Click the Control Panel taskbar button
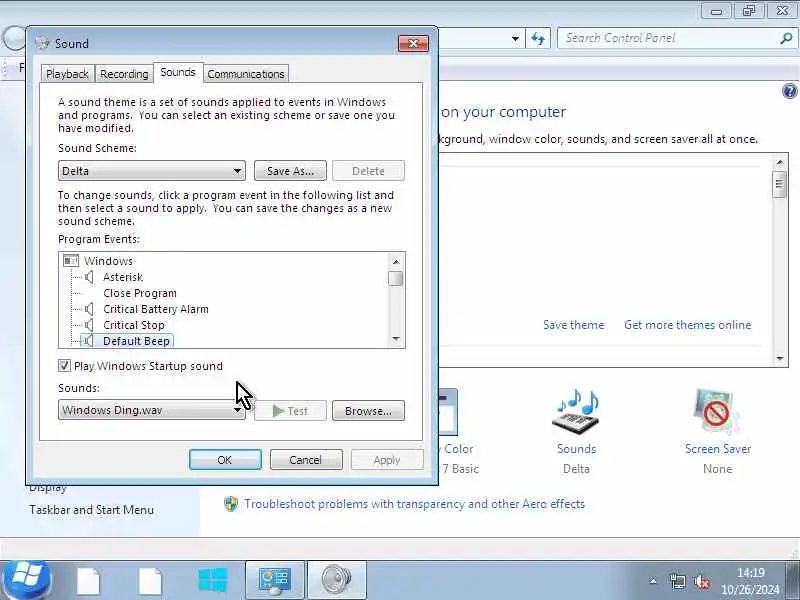 274,581
